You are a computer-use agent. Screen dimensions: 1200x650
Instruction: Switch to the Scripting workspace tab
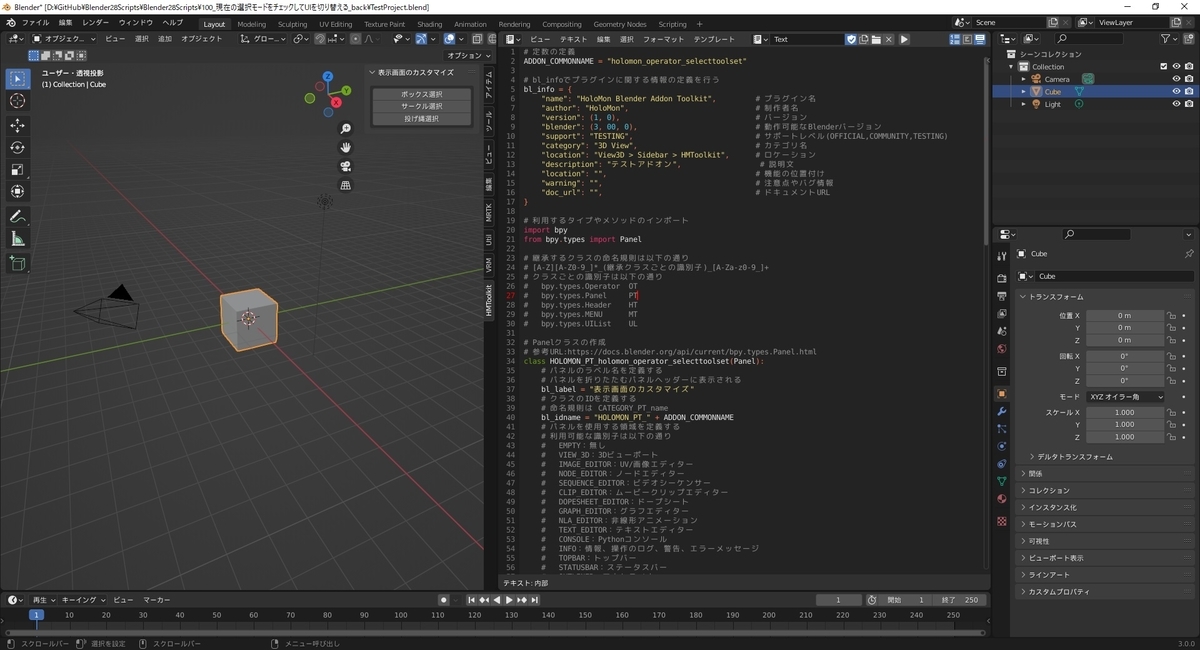pos(672,24)
